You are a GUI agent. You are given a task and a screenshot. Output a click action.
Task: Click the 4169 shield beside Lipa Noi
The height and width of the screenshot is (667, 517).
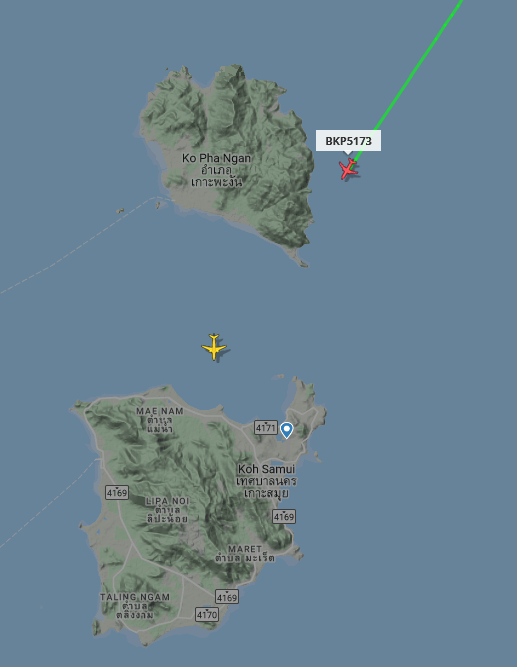pos(117,493)
